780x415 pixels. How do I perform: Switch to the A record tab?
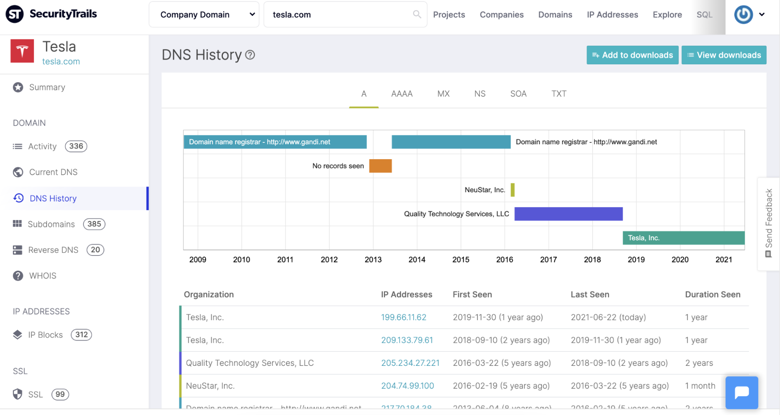click(x=364, y=94)
